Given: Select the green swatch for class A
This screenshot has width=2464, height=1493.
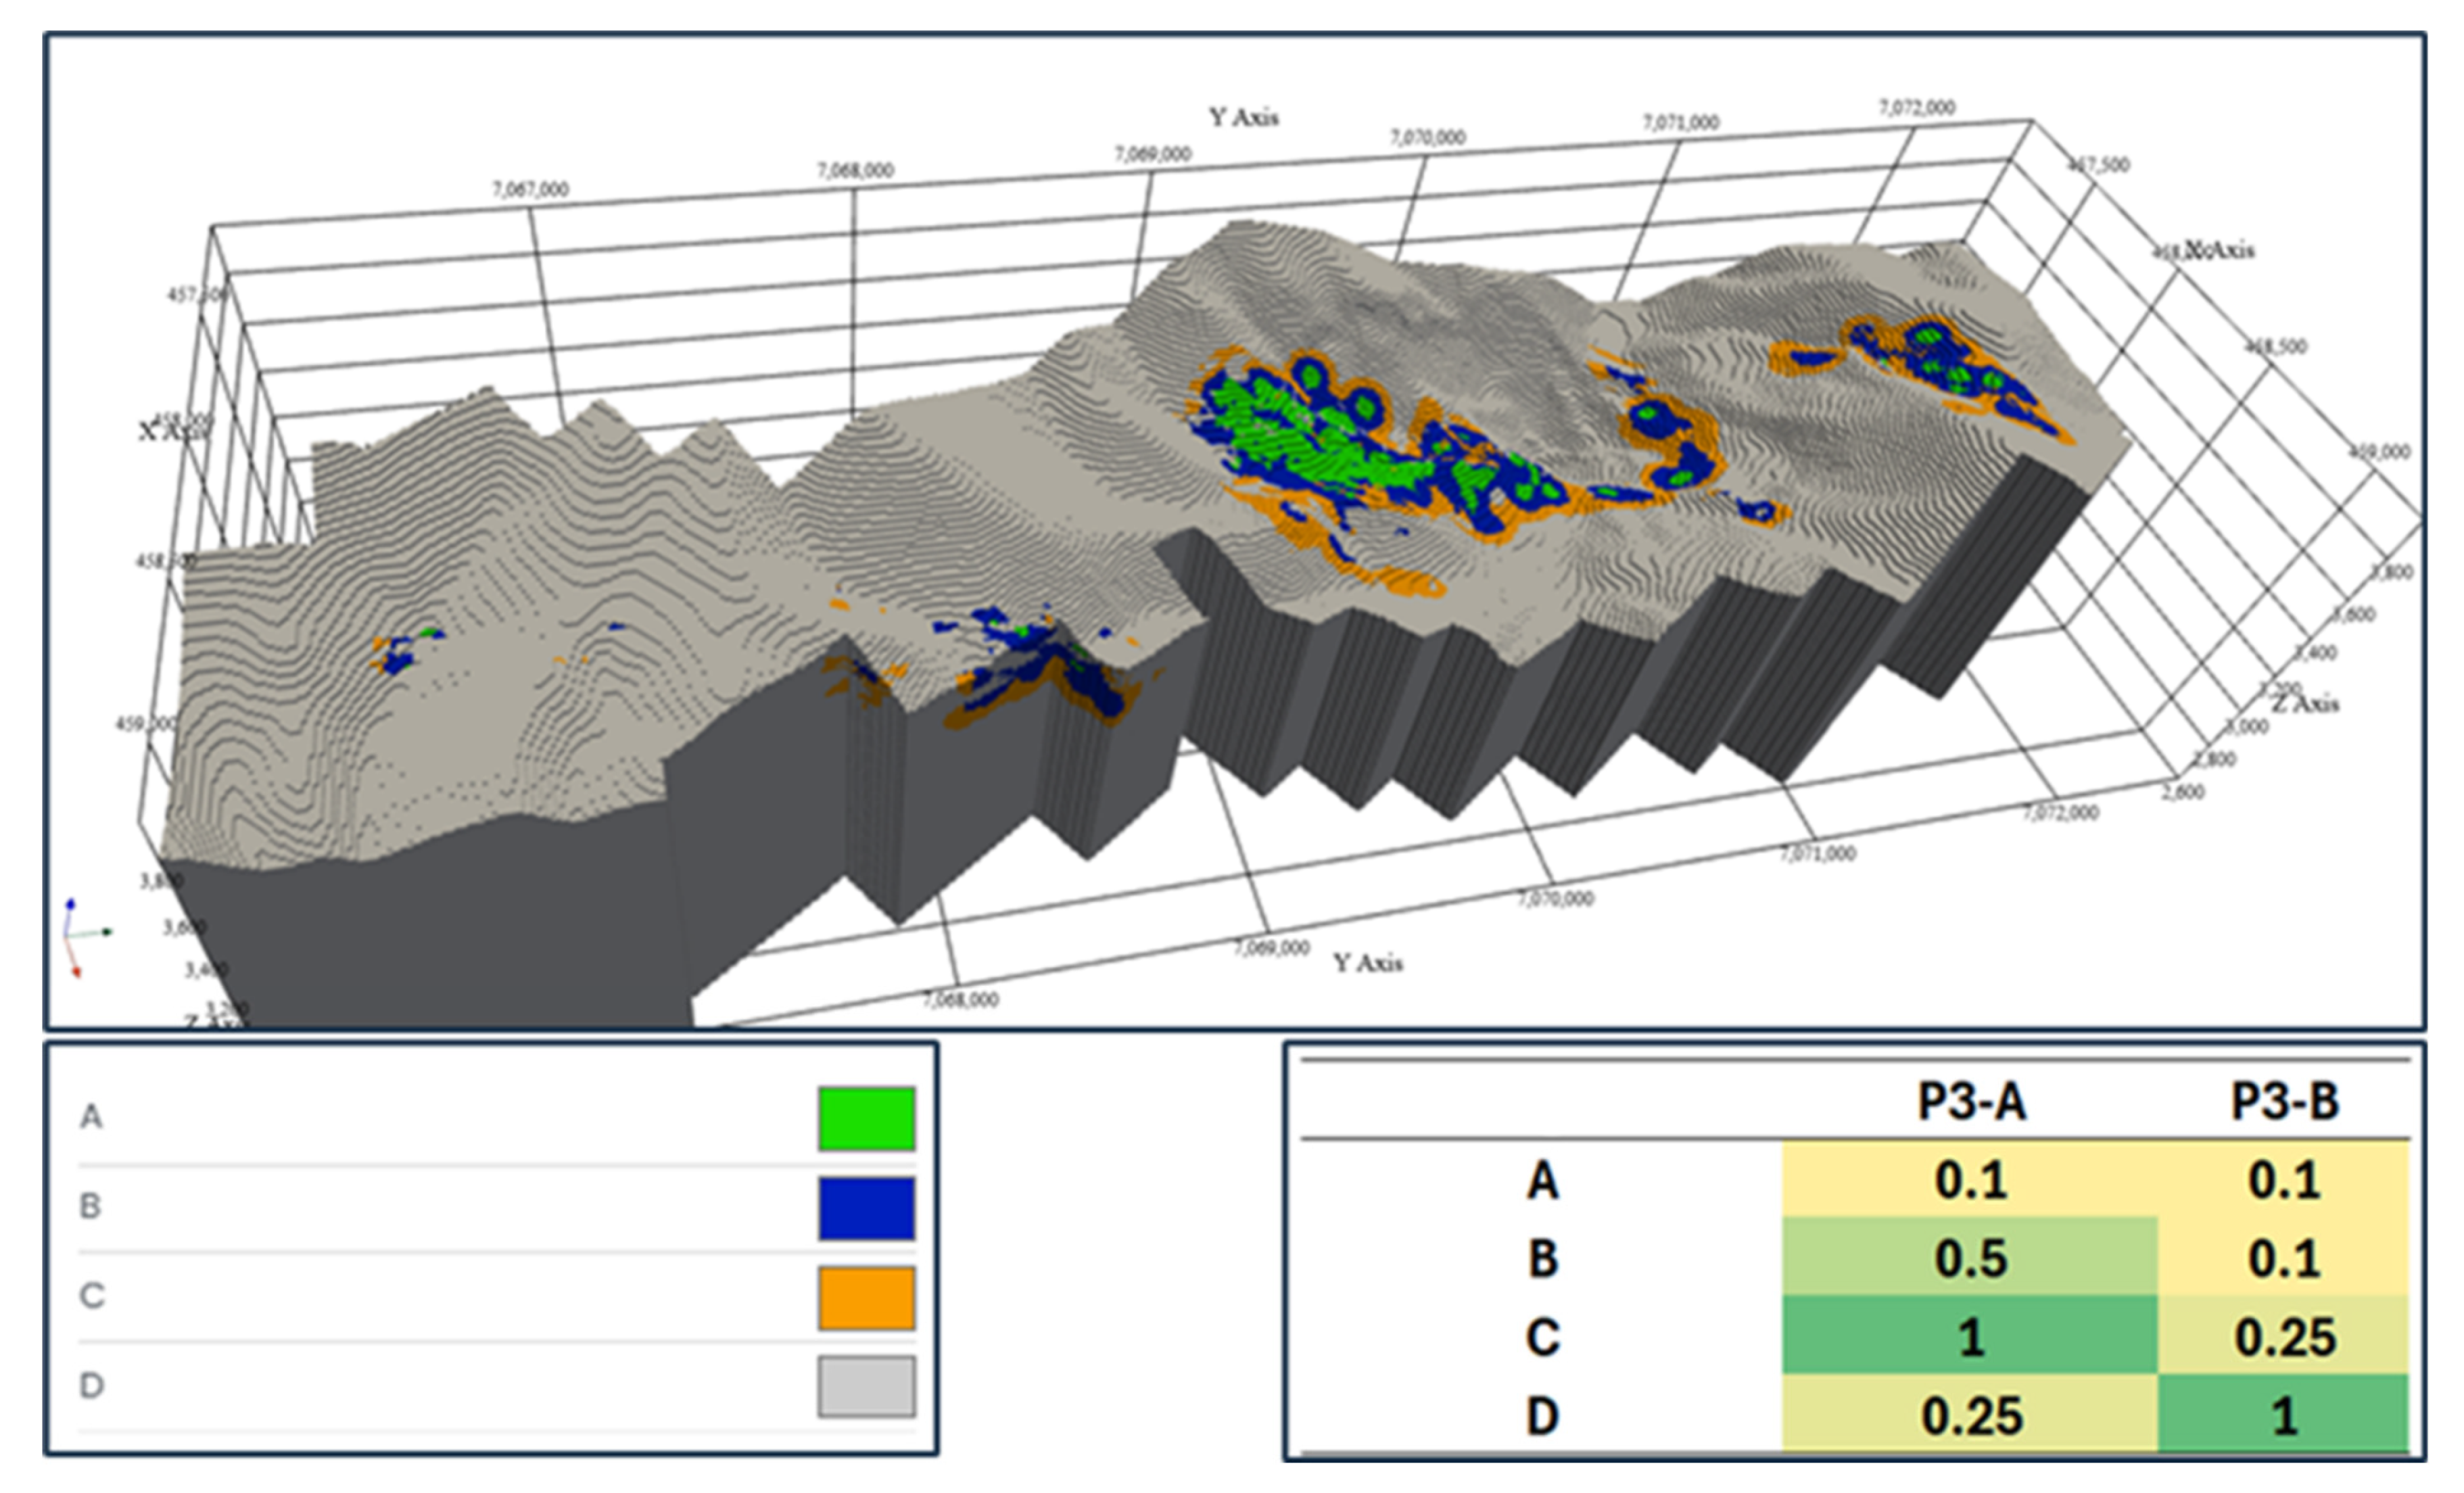Looking at the screenshot, I should coord(866,1119).
